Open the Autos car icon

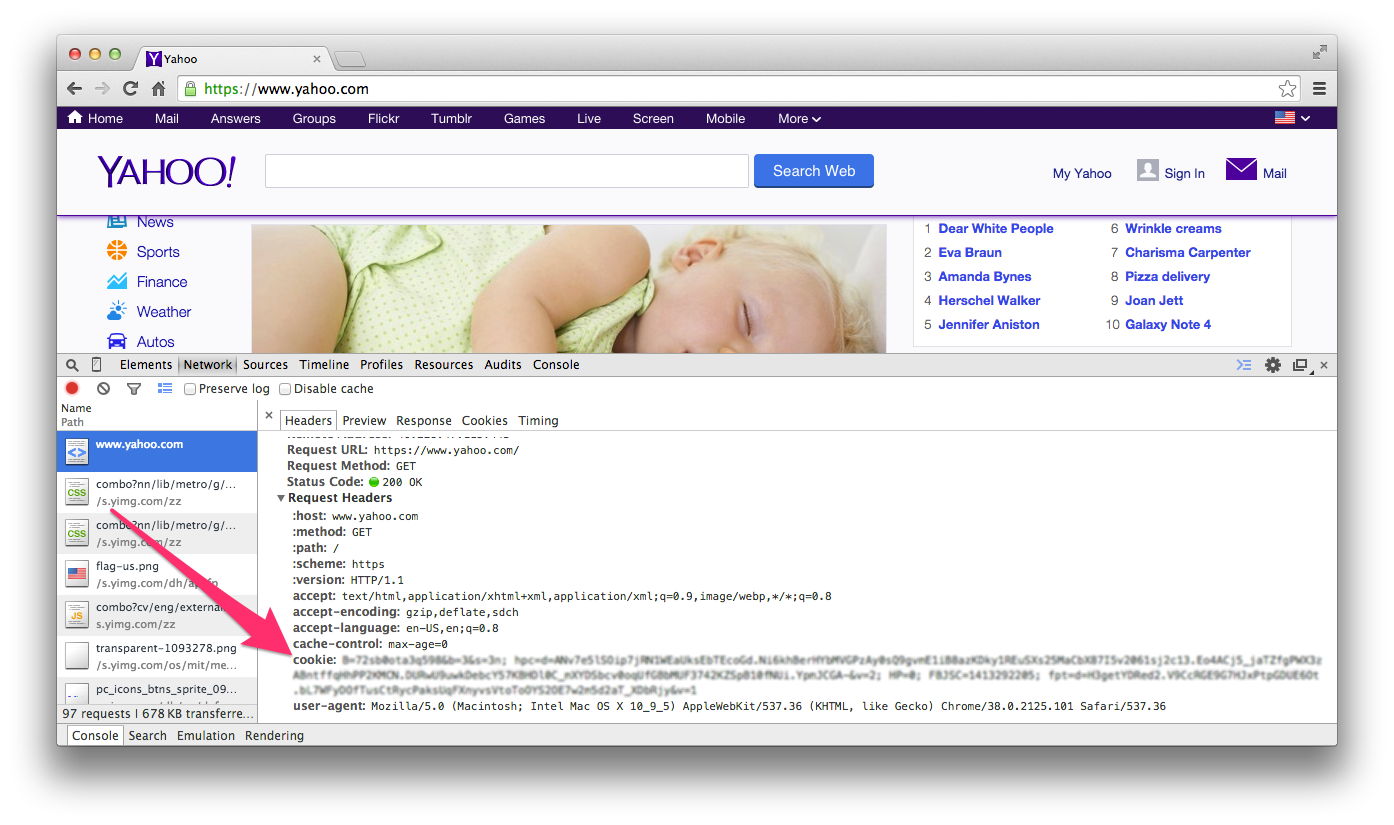117,341
